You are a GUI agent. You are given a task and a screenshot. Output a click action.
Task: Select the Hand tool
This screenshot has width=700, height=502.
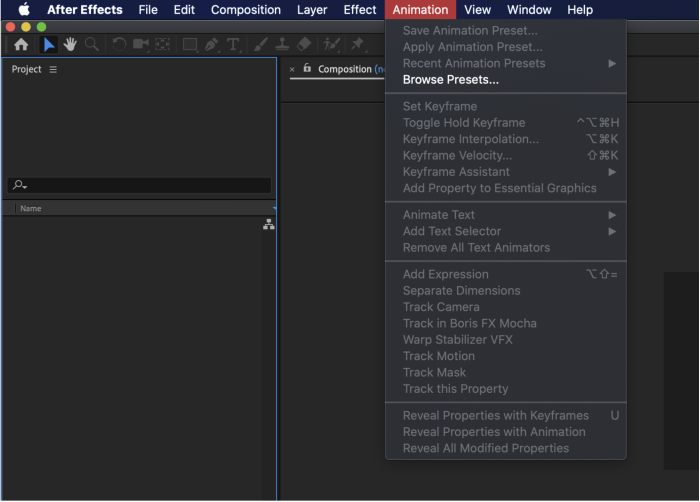click(x=70, y=44)
